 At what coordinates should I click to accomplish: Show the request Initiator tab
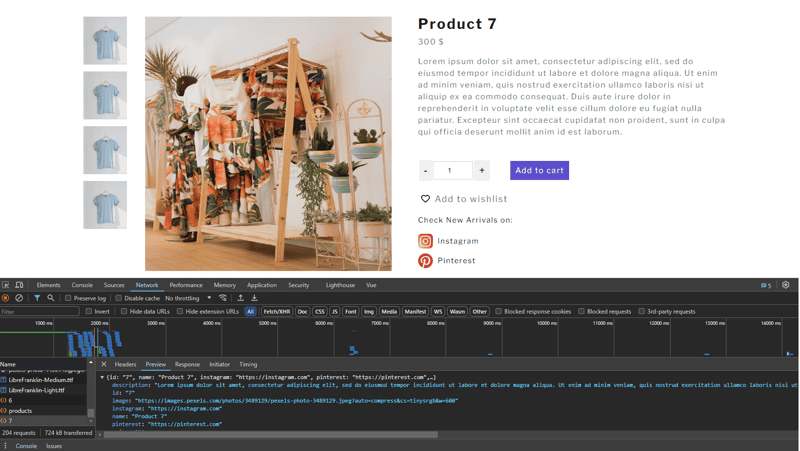[219, 364]
